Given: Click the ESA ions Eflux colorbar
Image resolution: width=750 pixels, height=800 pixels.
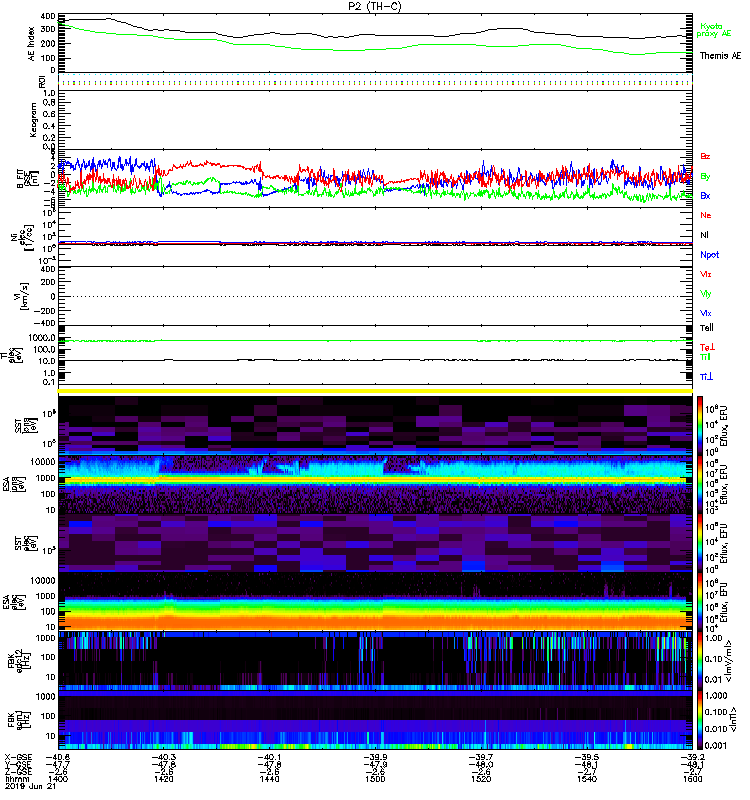Looking at the screenshot, I should click(x=700, y=485).
